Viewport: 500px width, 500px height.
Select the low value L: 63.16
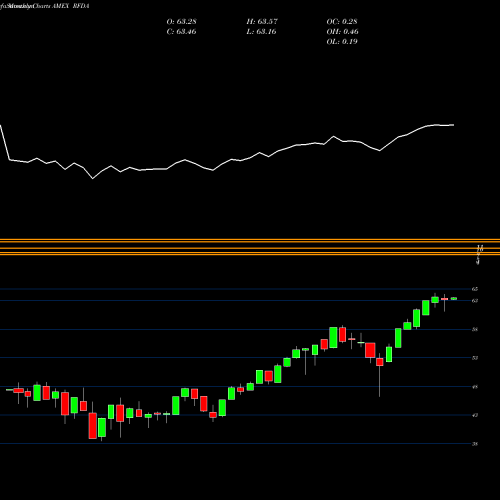point(262,32)
